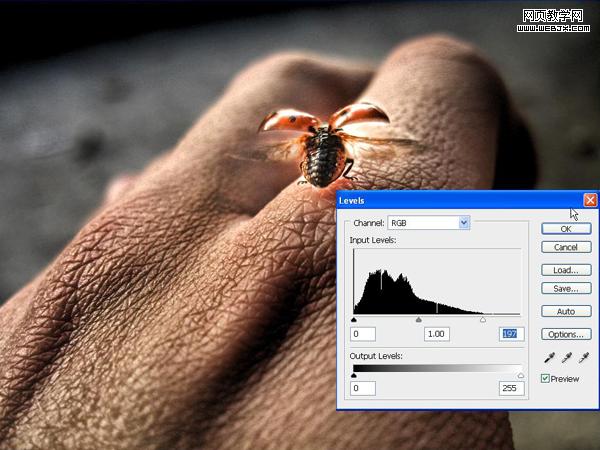Screen dimensions: 600x450
Task: Focus the input shadow value field
Action: [363, 334]
